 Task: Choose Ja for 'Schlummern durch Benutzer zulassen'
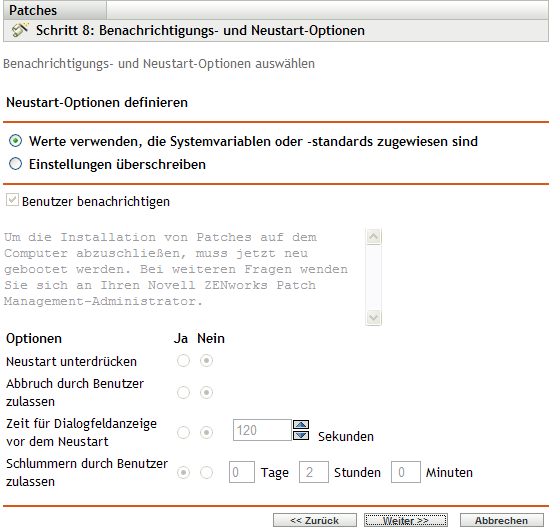point(183,472)
